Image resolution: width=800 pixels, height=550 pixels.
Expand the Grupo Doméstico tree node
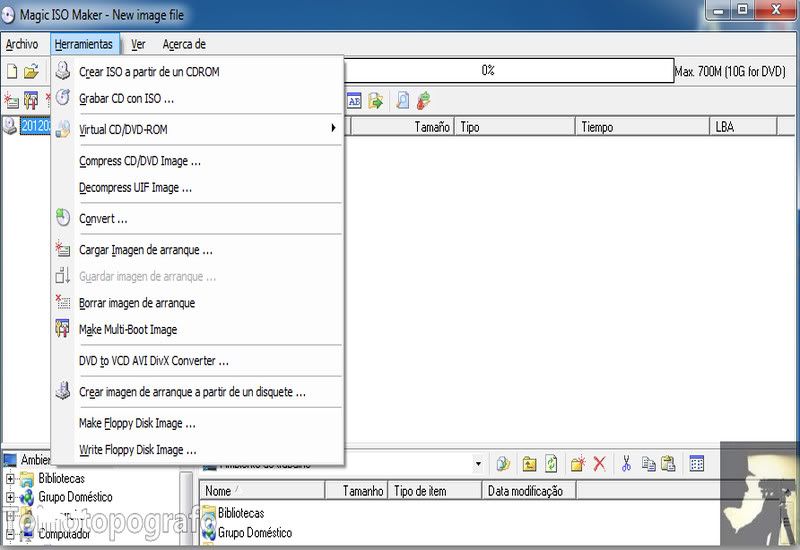click(x=10, y=497)
